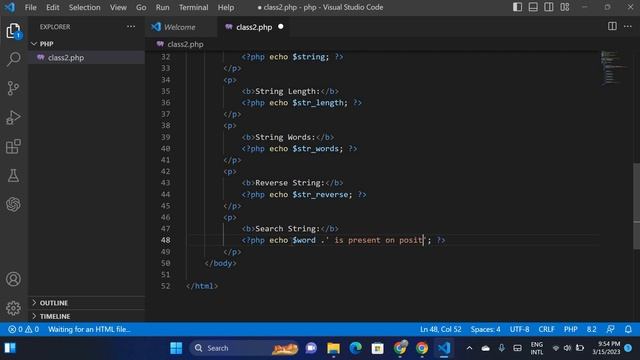Open the Explorer view in activity bar
This screenshot has width=640, height=360.
tap(13, 31)
